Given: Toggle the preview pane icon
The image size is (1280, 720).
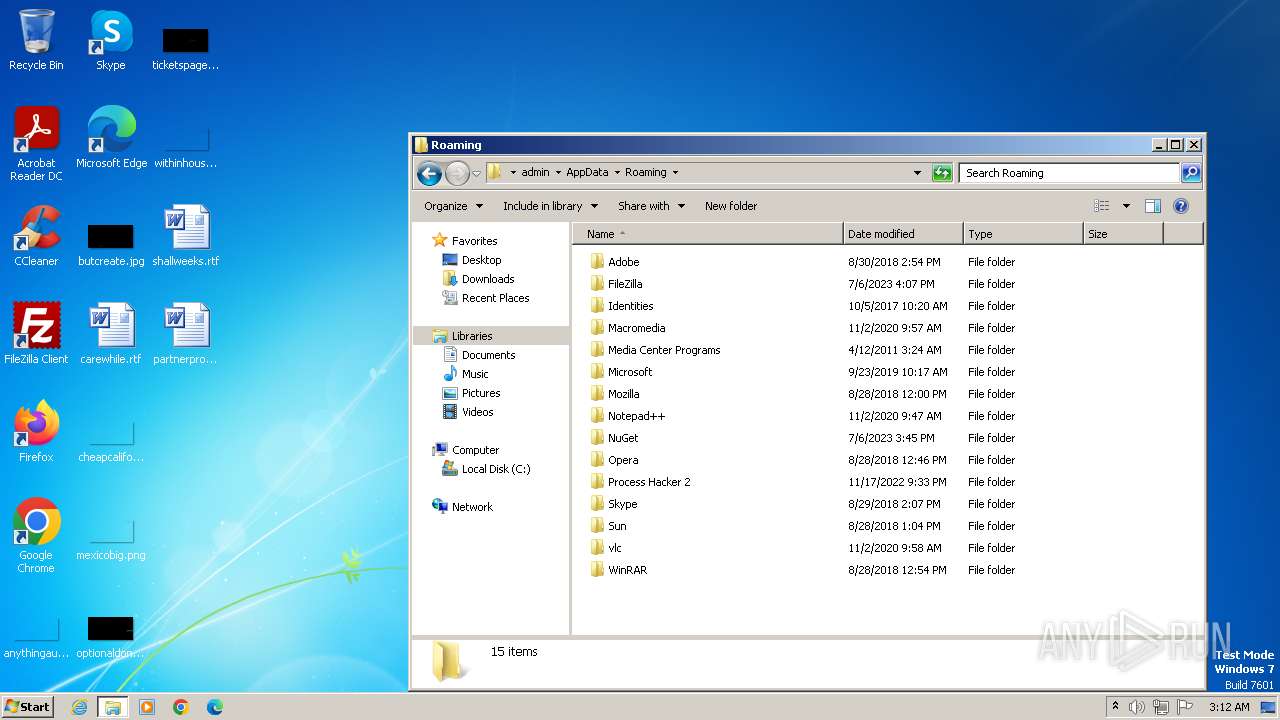Looking at the screenshot, I should [x=1153, y=206].
